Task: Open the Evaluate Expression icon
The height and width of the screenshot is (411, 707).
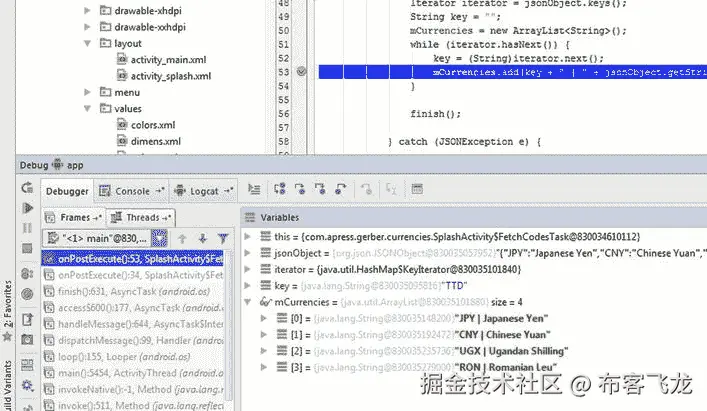Action: (x=417, y=189)
